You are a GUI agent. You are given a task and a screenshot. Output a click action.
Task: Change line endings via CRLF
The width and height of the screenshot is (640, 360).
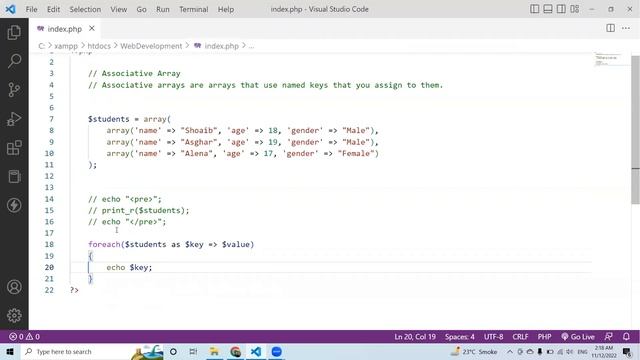pyautogui.click(x=520, y=337)
